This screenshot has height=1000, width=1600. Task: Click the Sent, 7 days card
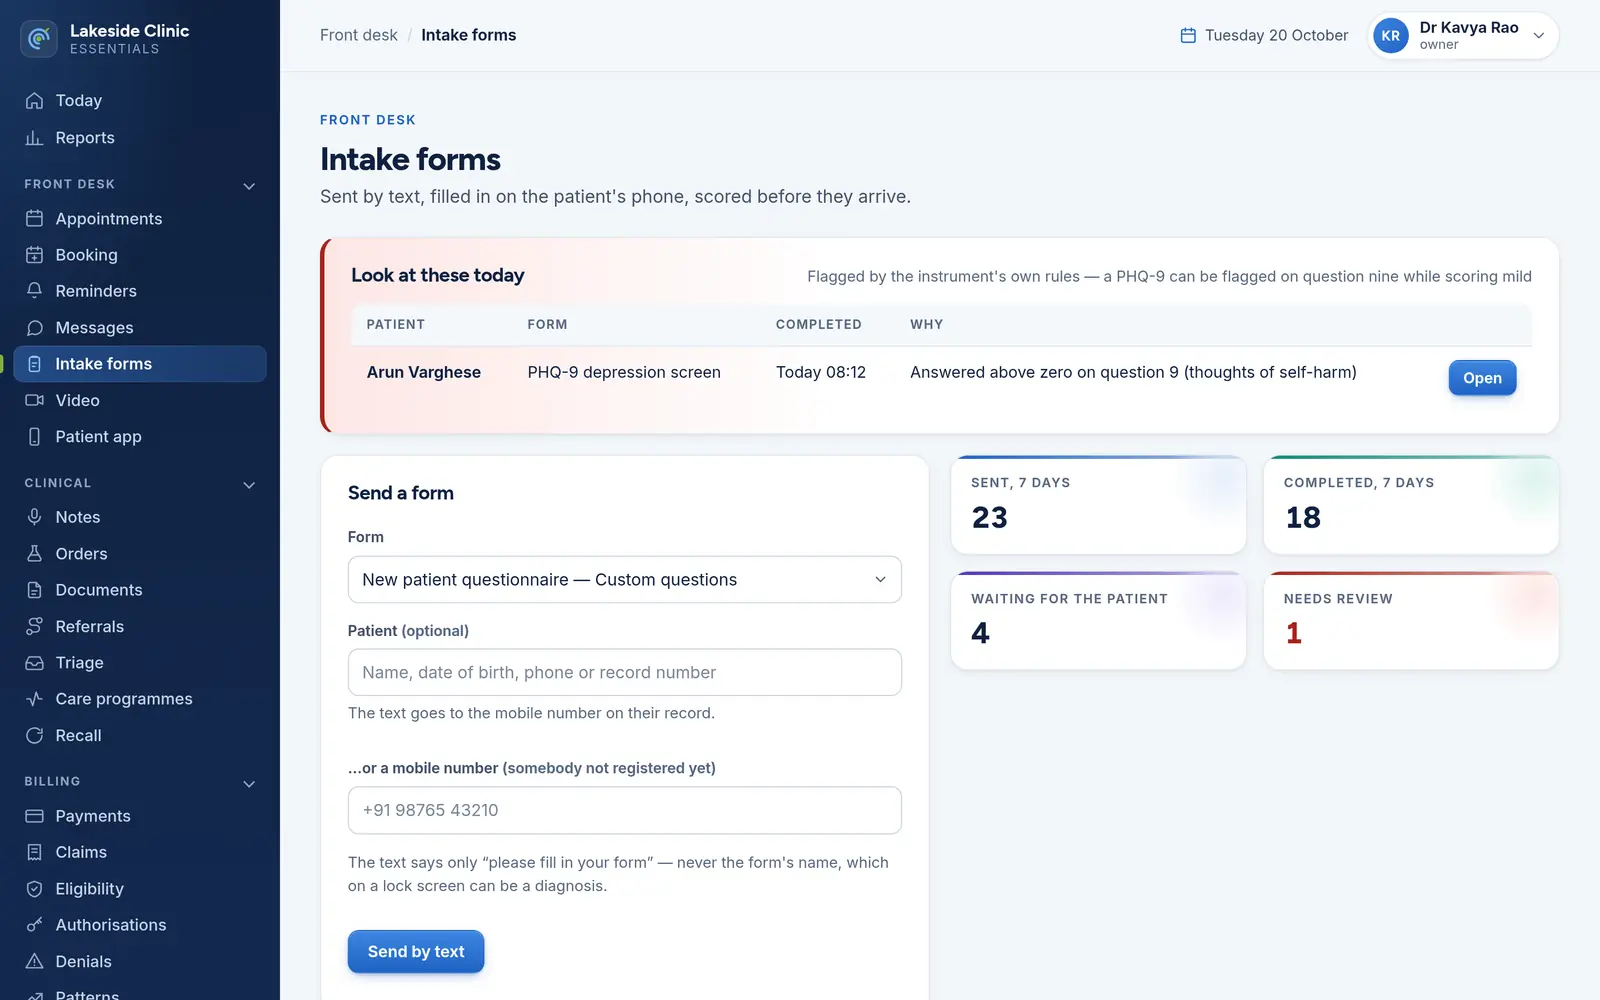click(x=1098, y=505)
